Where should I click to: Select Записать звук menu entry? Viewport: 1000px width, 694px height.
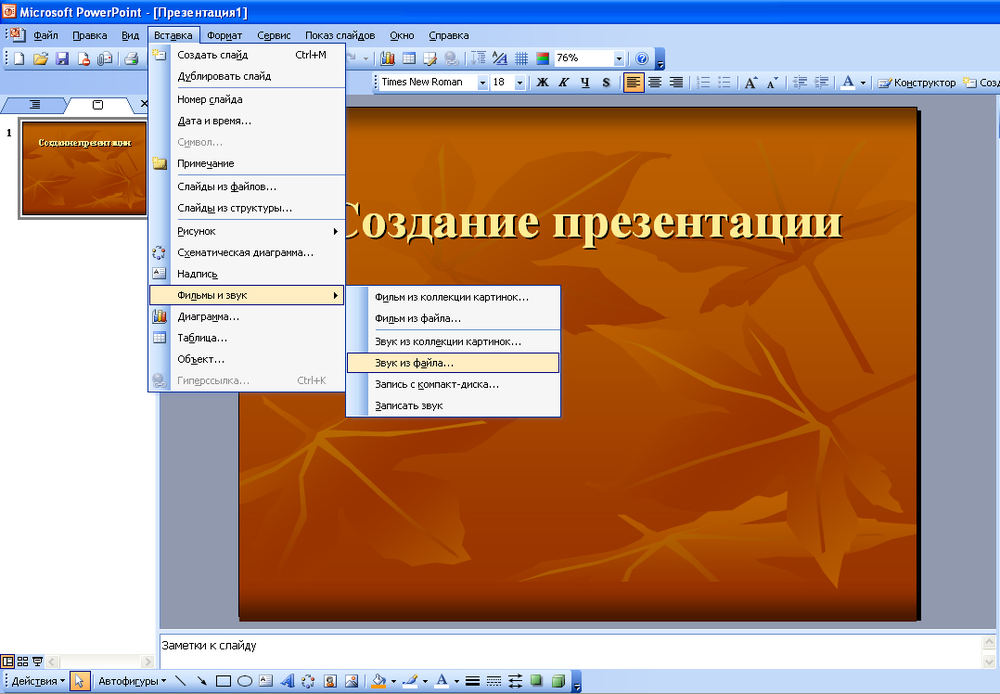[453, 406]
